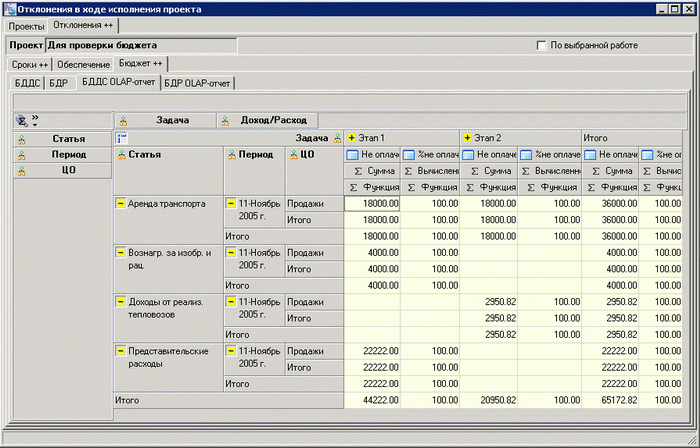The height and width of the screenshot is (448, 700).
Task: Open the 'Сроки ++' tab
Action: tap(30, 65)
